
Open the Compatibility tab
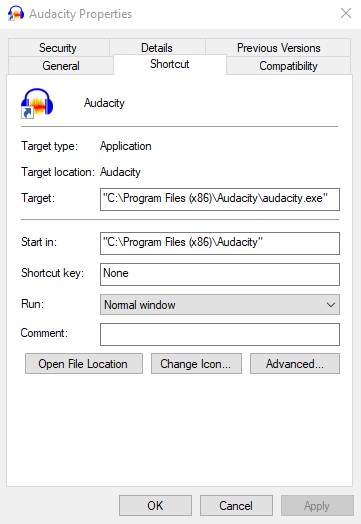click(x=288, y=66)
